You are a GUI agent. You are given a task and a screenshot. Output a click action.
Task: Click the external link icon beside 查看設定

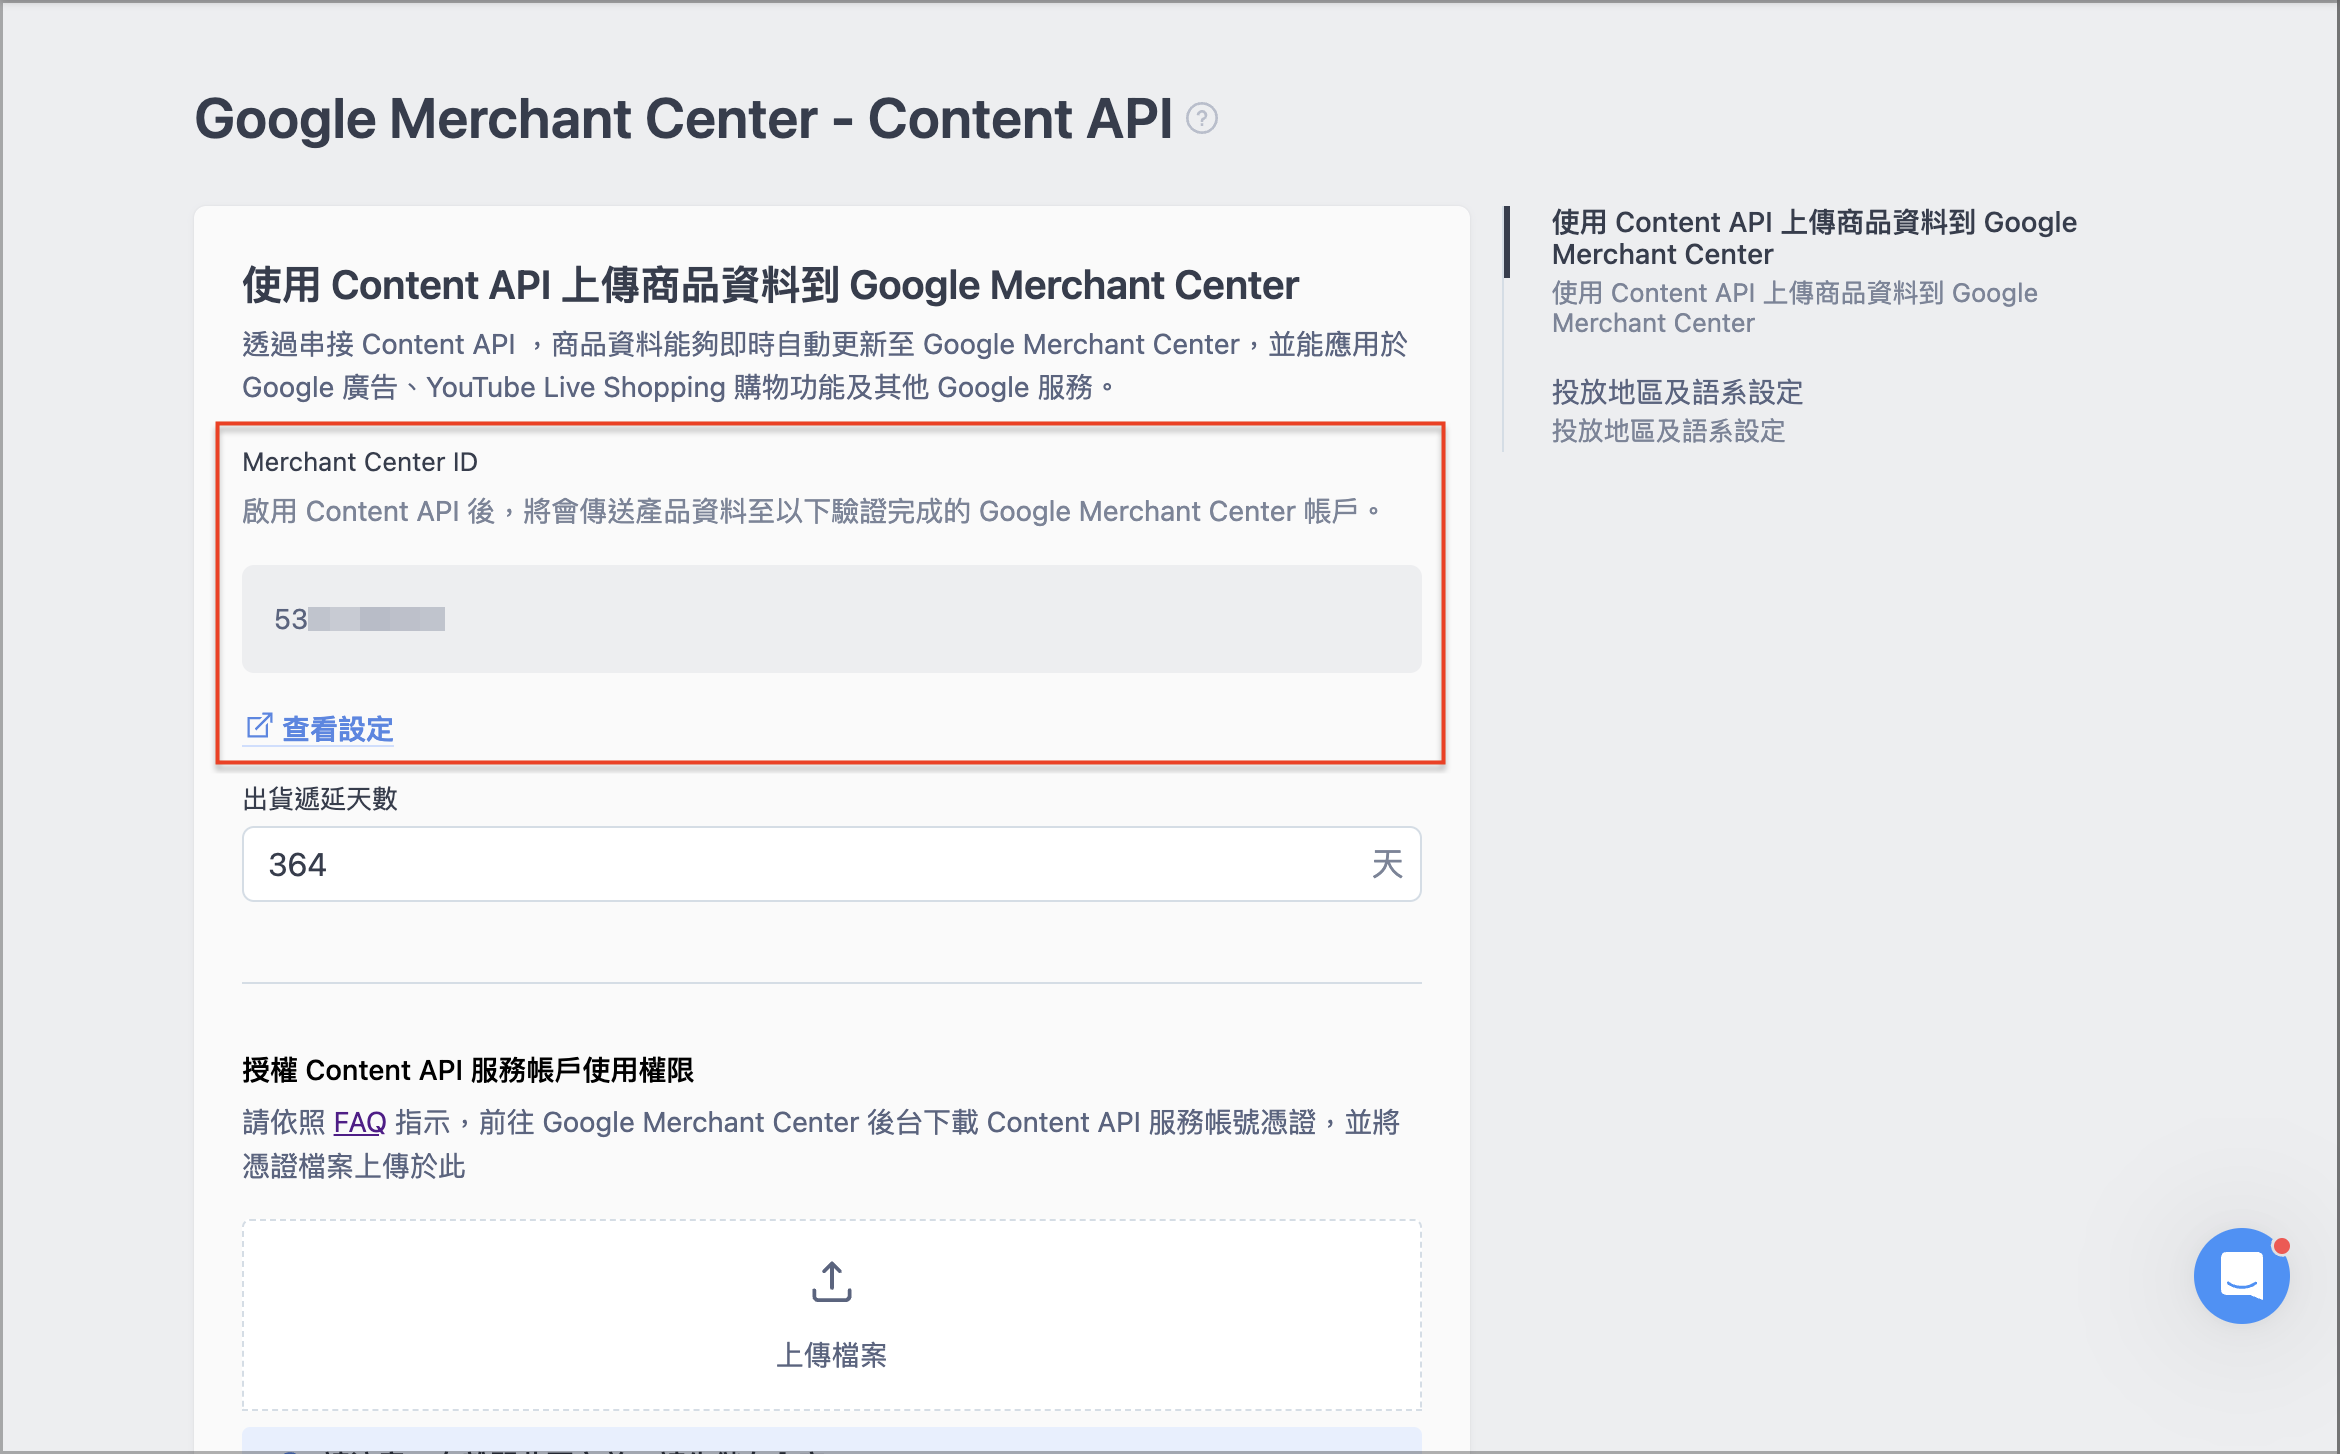tap(258, 727)
